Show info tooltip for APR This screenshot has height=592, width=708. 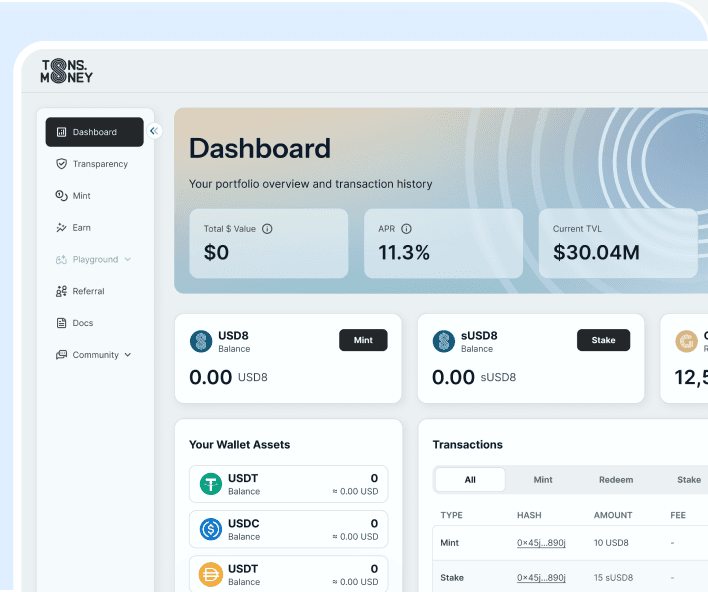click(x=406, y=229)
